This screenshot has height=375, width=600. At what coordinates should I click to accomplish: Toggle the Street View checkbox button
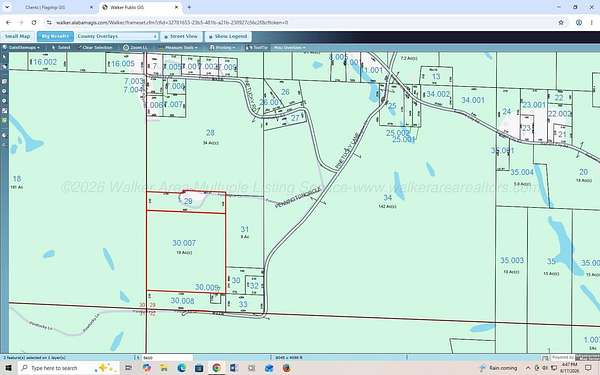coord(181,36)
